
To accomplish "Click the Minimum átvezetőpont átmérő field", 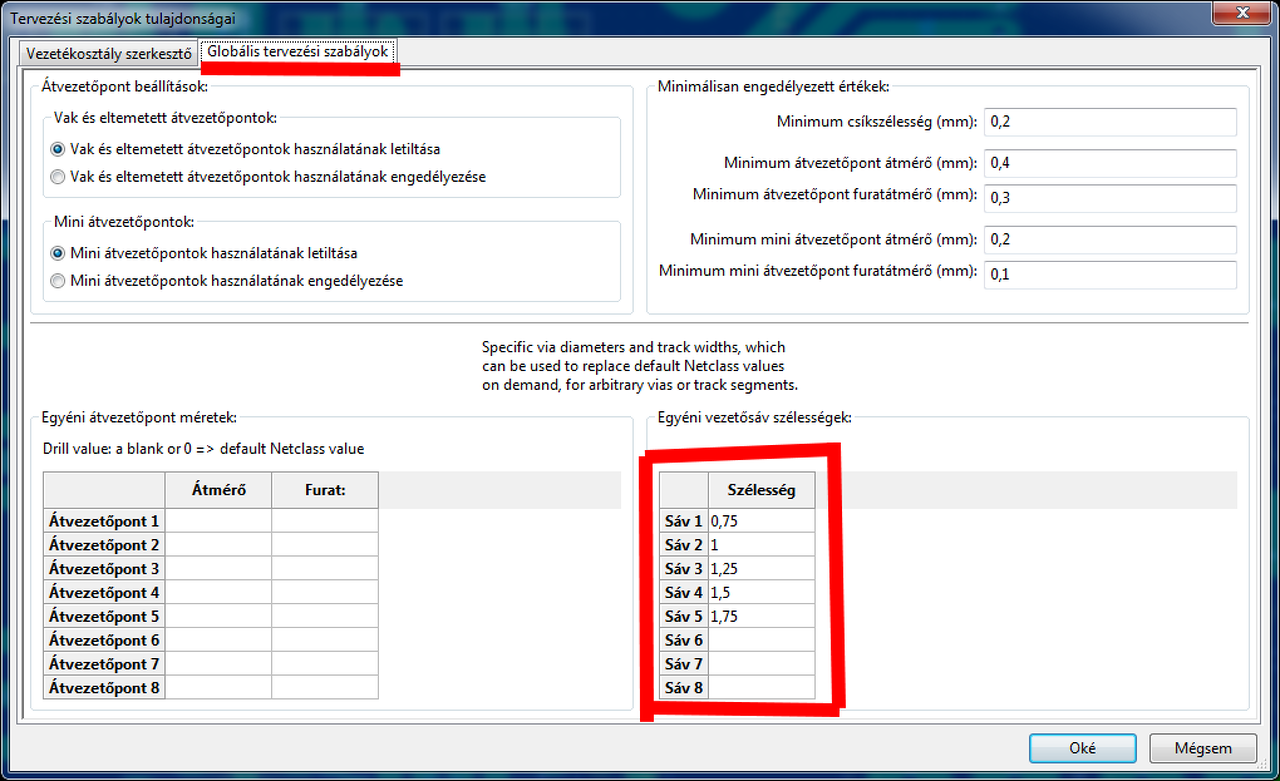I will click(x=1111, y=163).
